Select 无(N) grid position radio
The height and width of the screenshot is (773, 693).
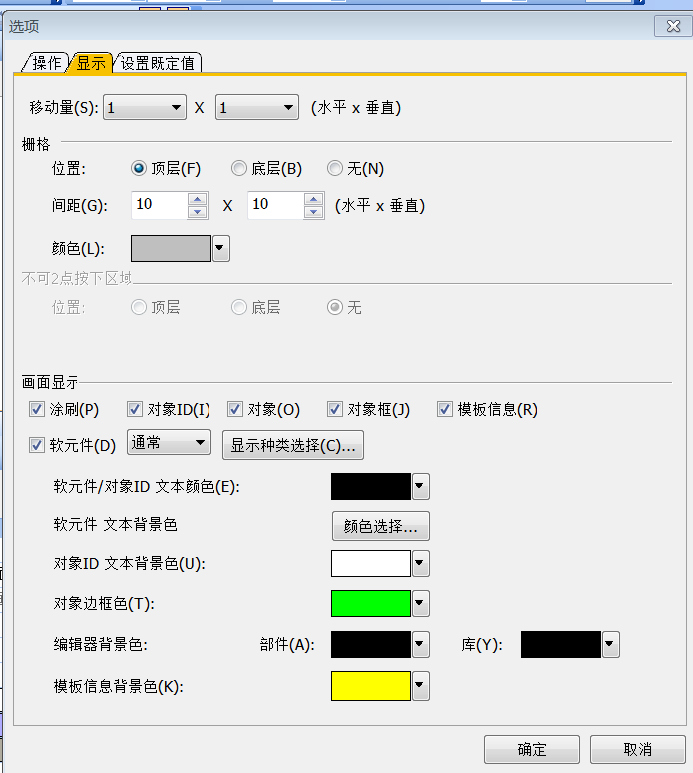point(335,169)
